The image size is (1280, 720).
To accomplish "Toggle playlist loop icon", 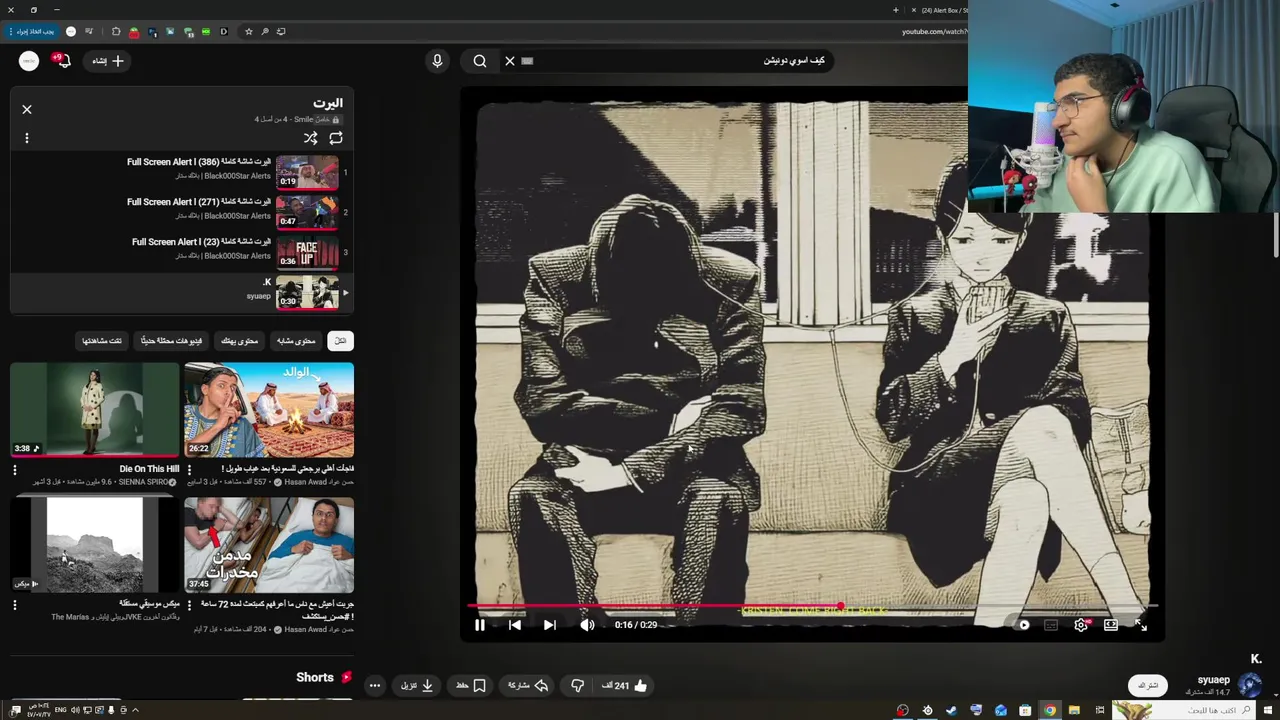I will [336, 138].
